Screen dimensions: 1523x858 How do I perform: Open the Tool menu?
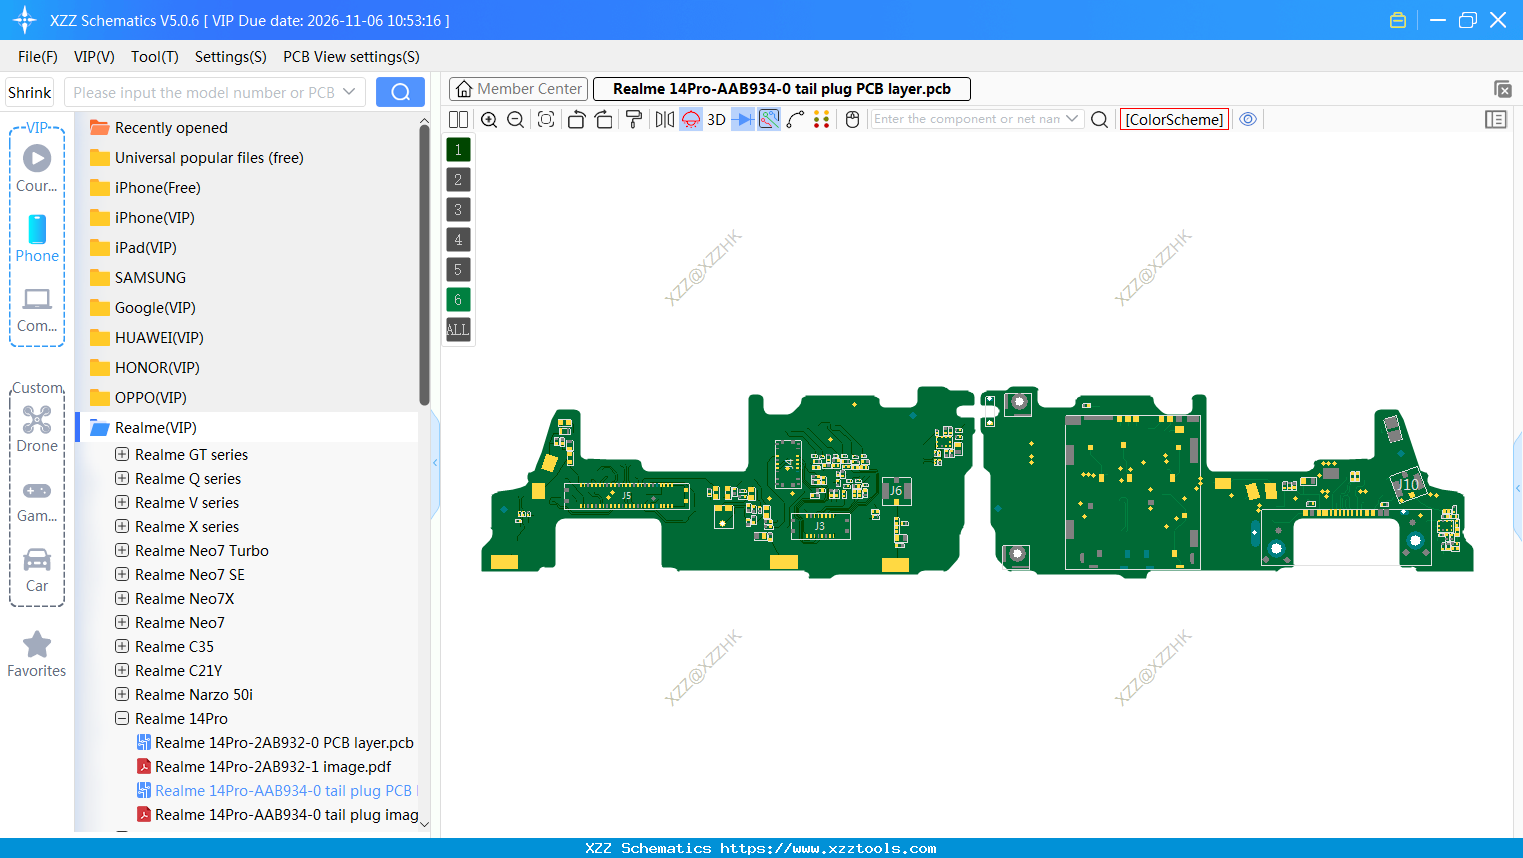(x=154, y=57)
